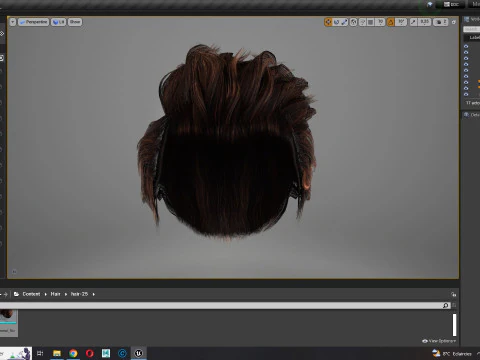480x360 pixels.
Task: Click the Label column header in outliner
Action: pos(474,38)
